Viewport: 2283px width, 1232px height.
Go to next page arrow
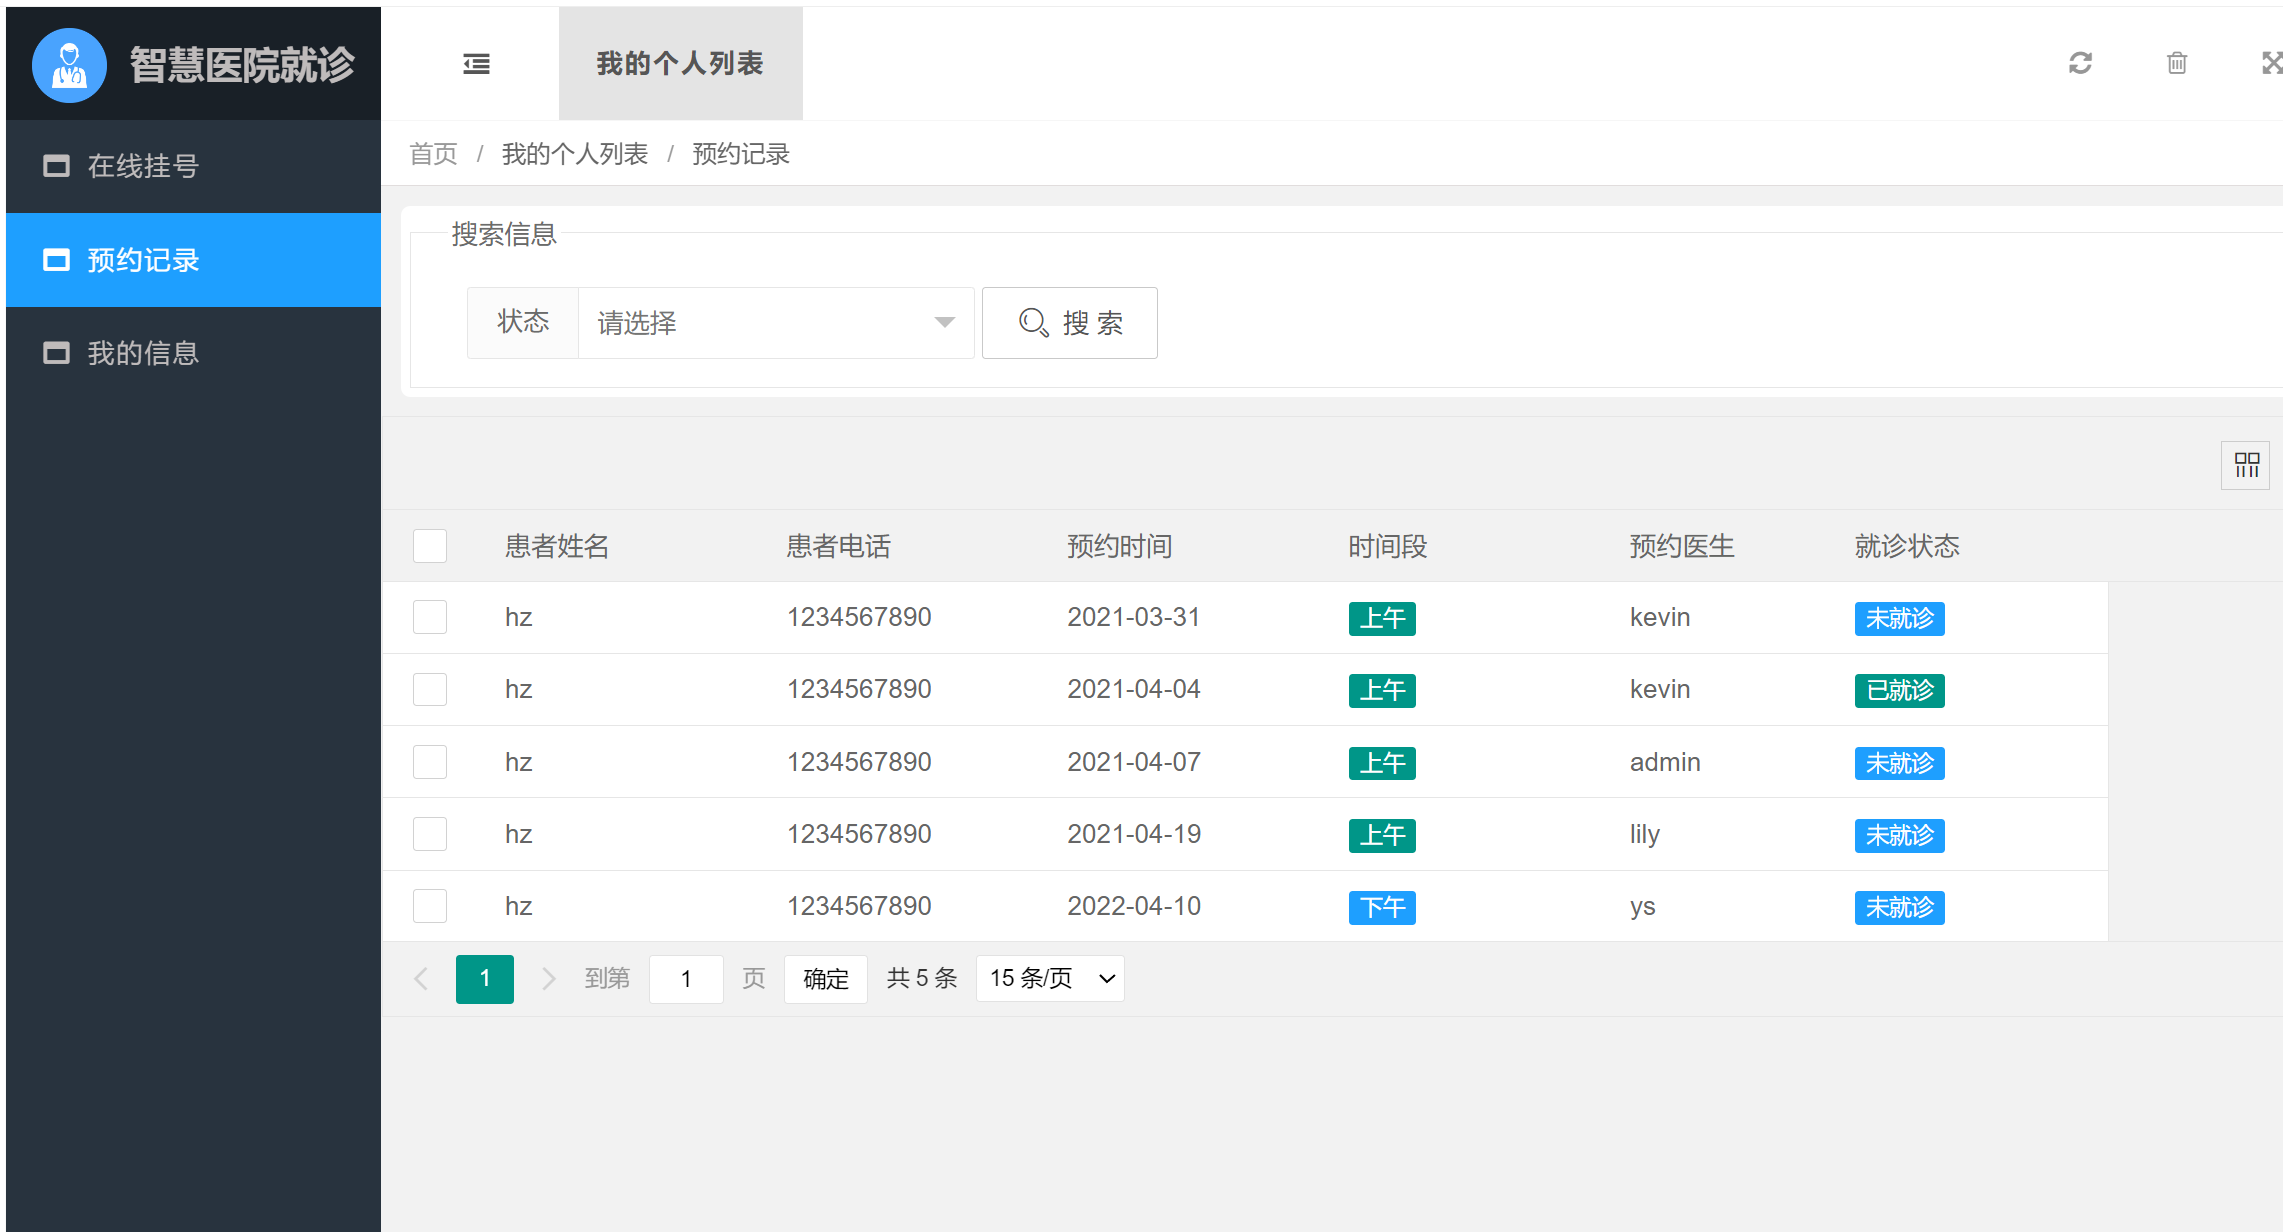[x=548, y=978]
